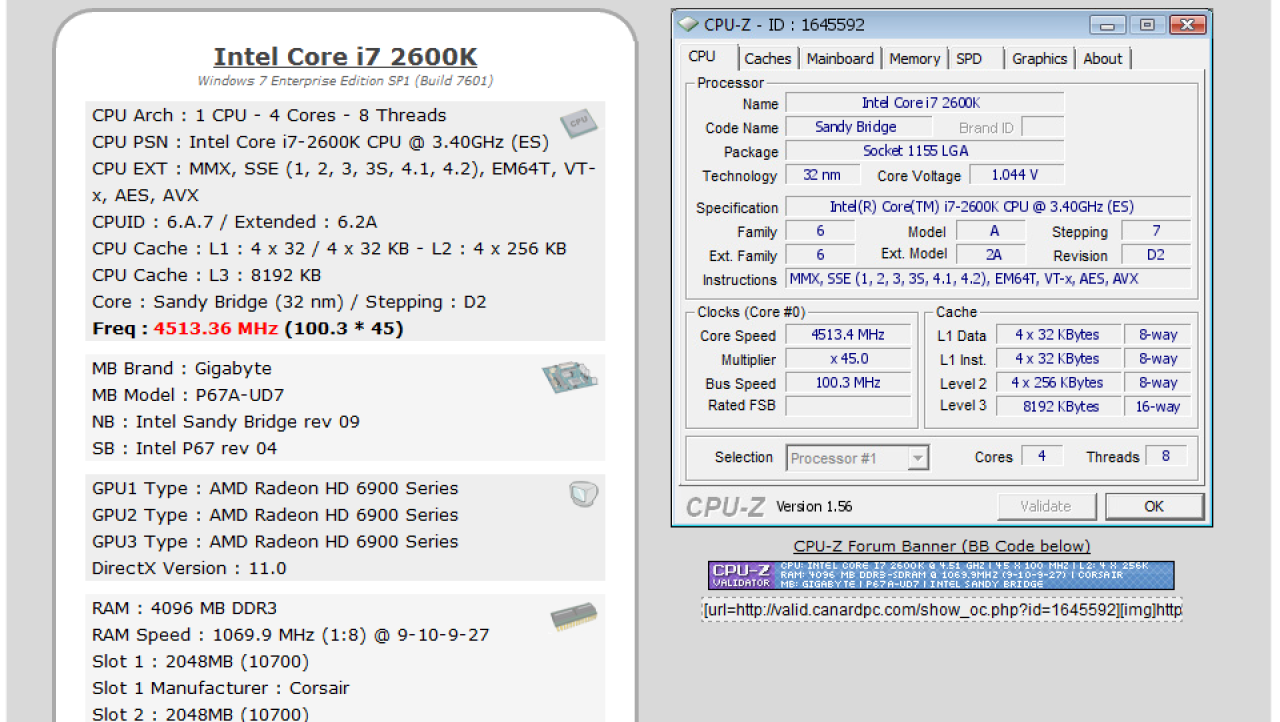Click the CPU chip icon in CPU section
Screen dimensions: 1280x722
pos(579,122)
